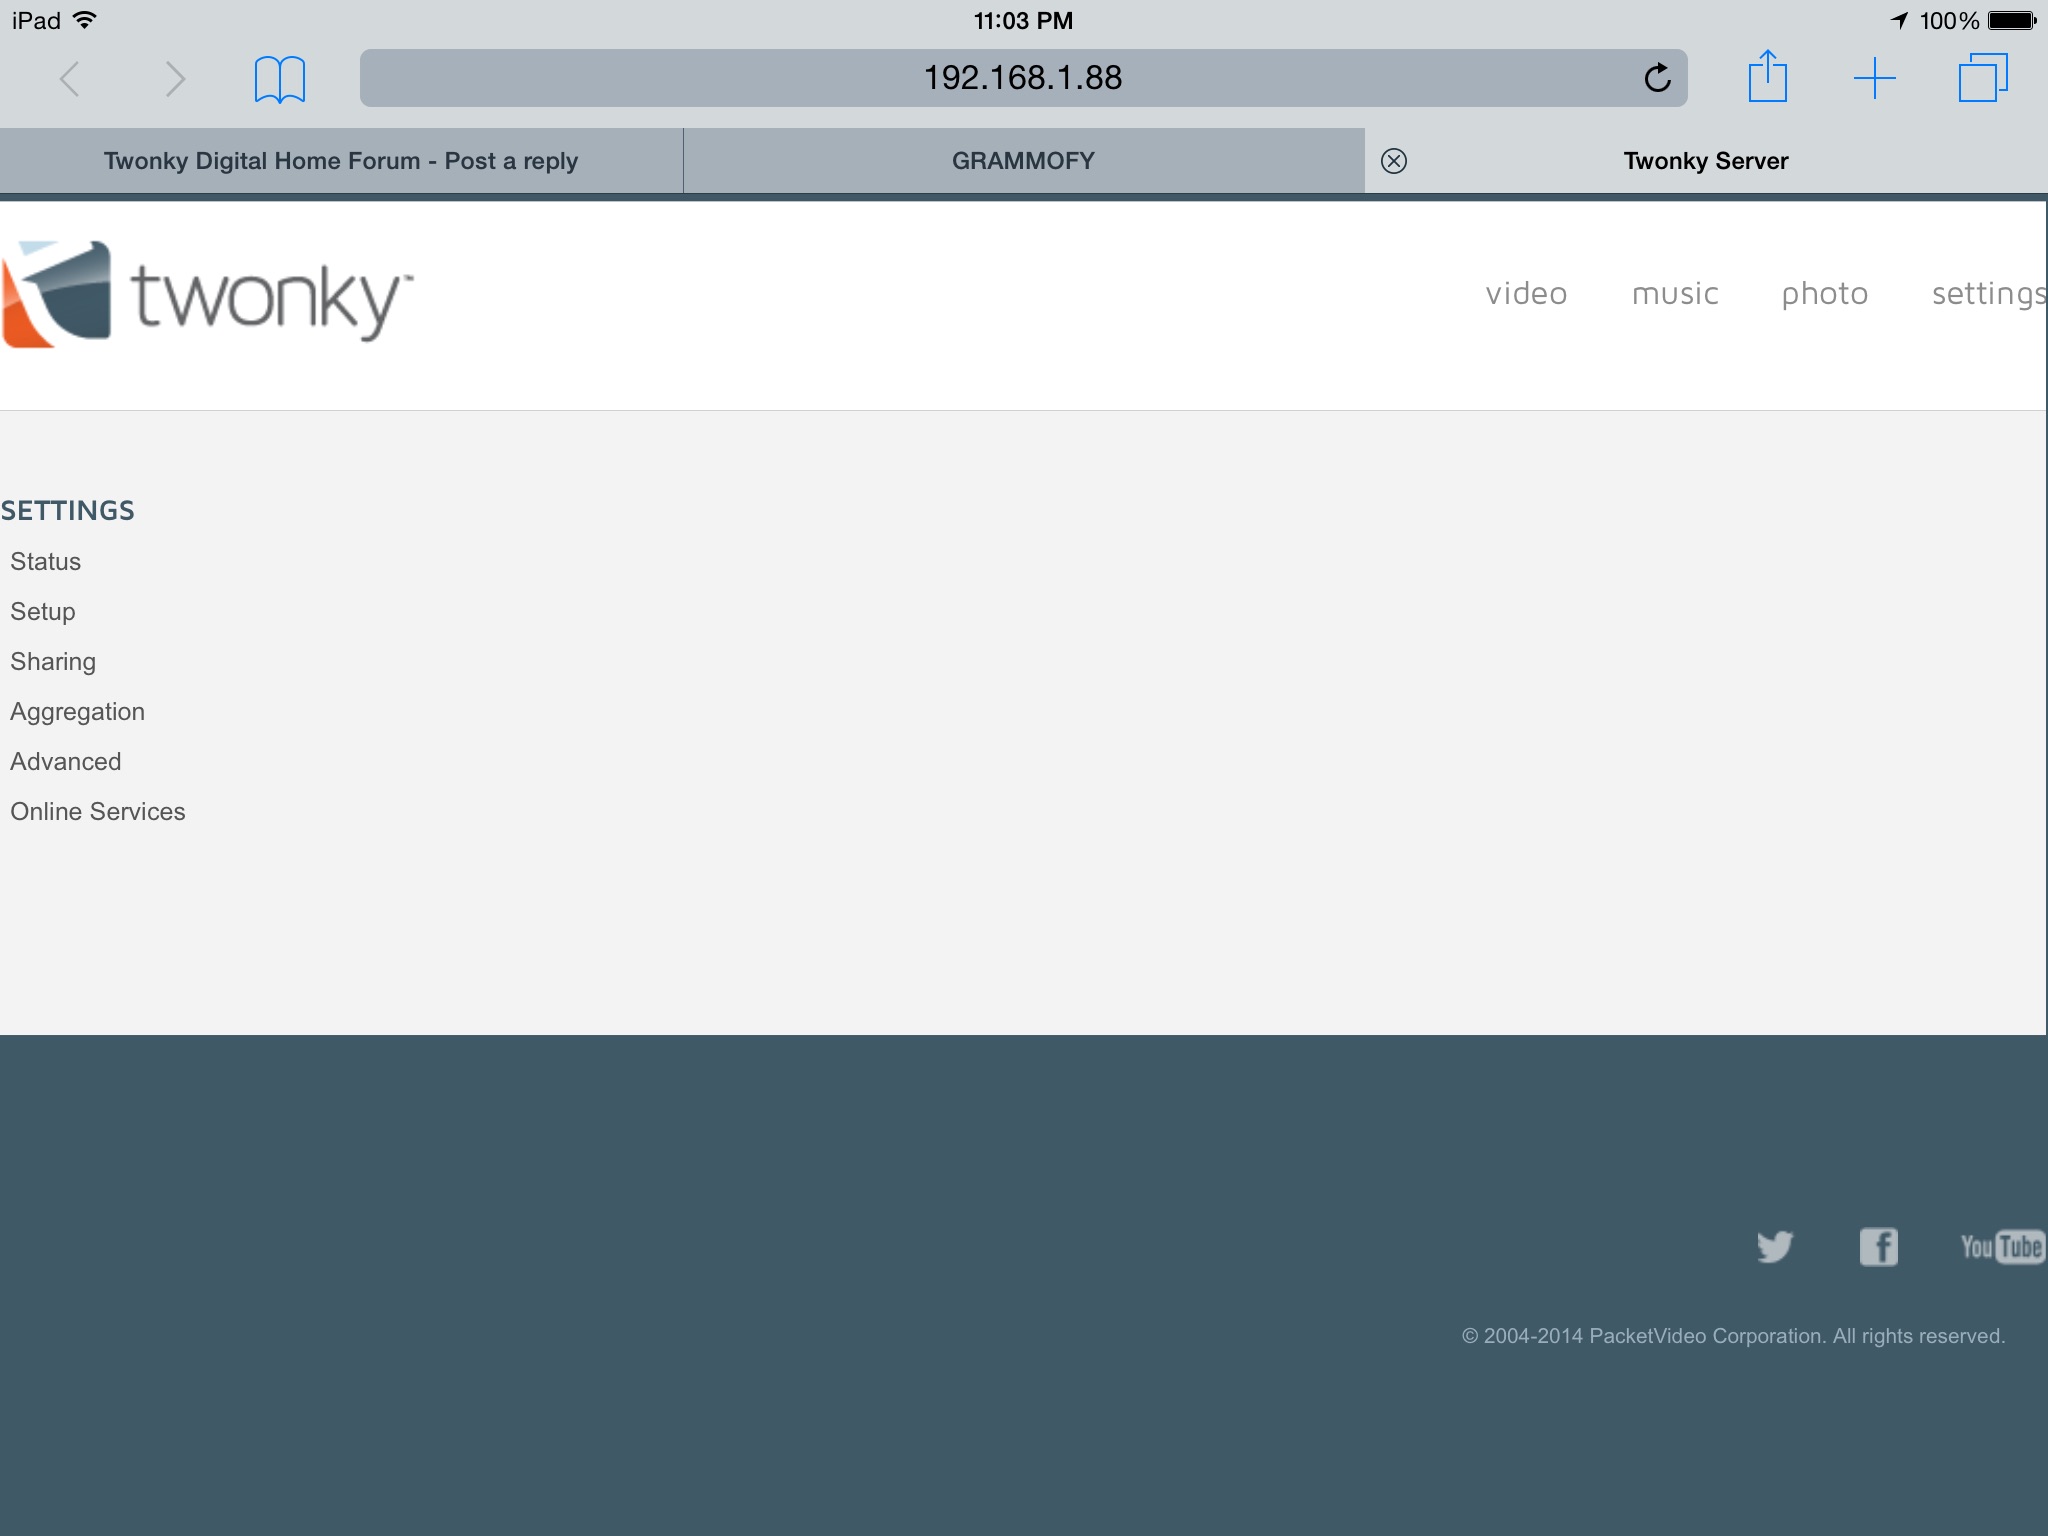This screenshot has width=2048, height=1536.
Task: Show all tabs overview icon
Action: coord(1982,78)
